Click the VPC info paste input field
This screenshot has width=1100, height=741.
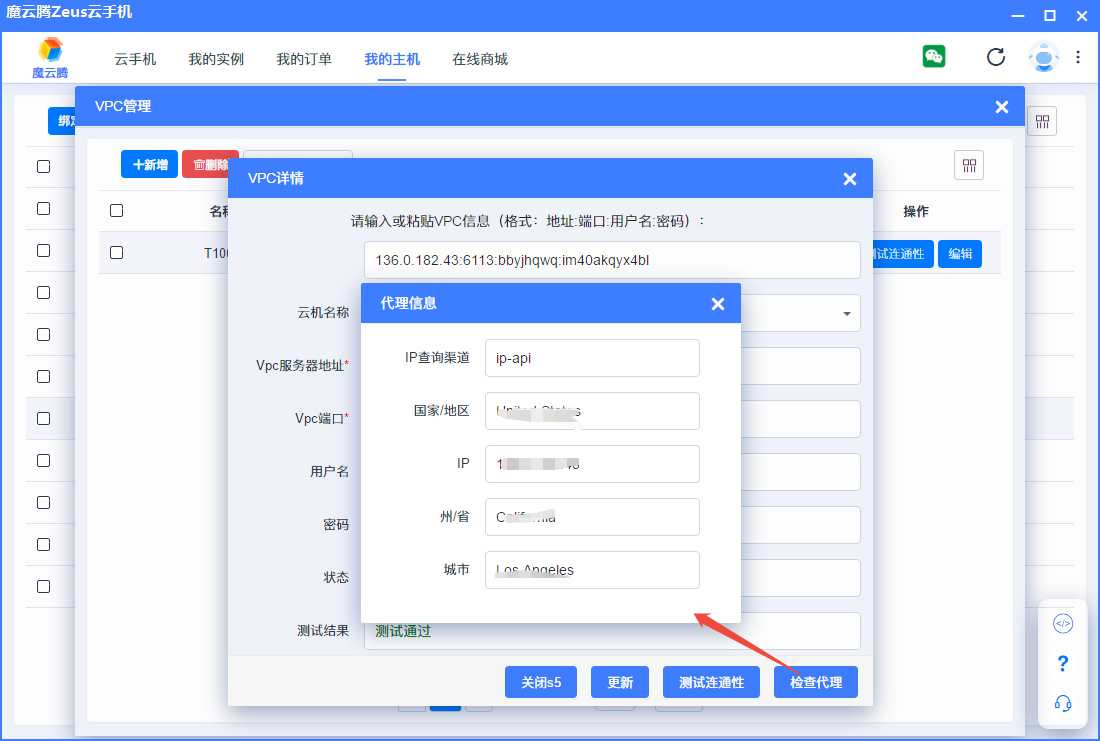[x=611, y=260]
